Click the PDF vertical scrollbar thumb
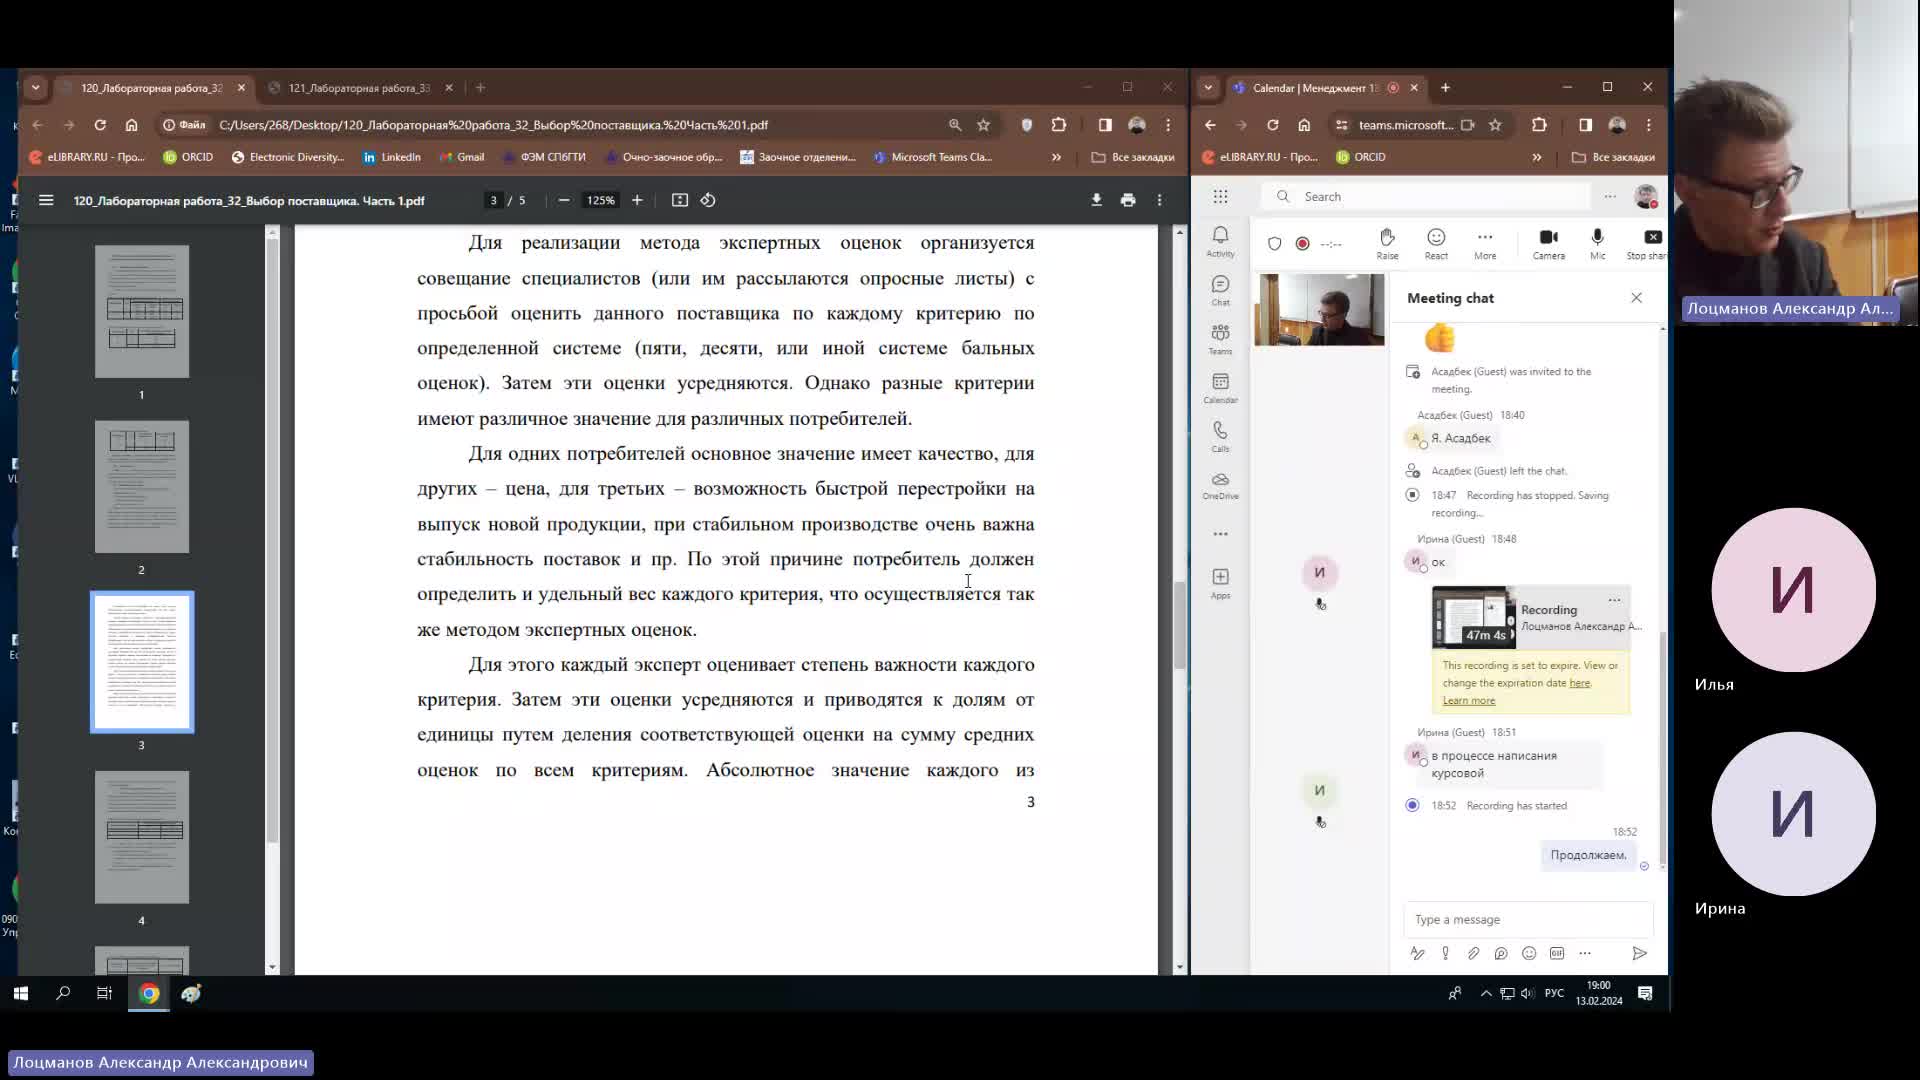Image resolution: width=1920 pixels, height=1080 pixels. point(1179,624)
